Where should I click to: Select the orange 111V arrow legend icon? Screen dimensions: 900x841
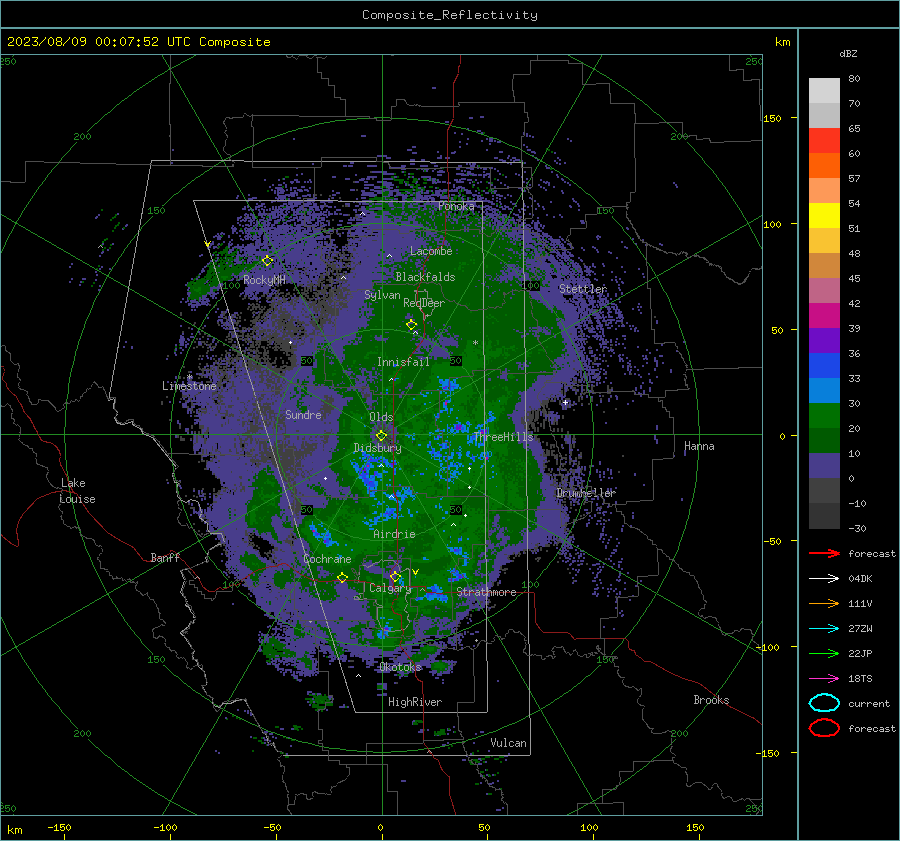click(x=824, y=603)
